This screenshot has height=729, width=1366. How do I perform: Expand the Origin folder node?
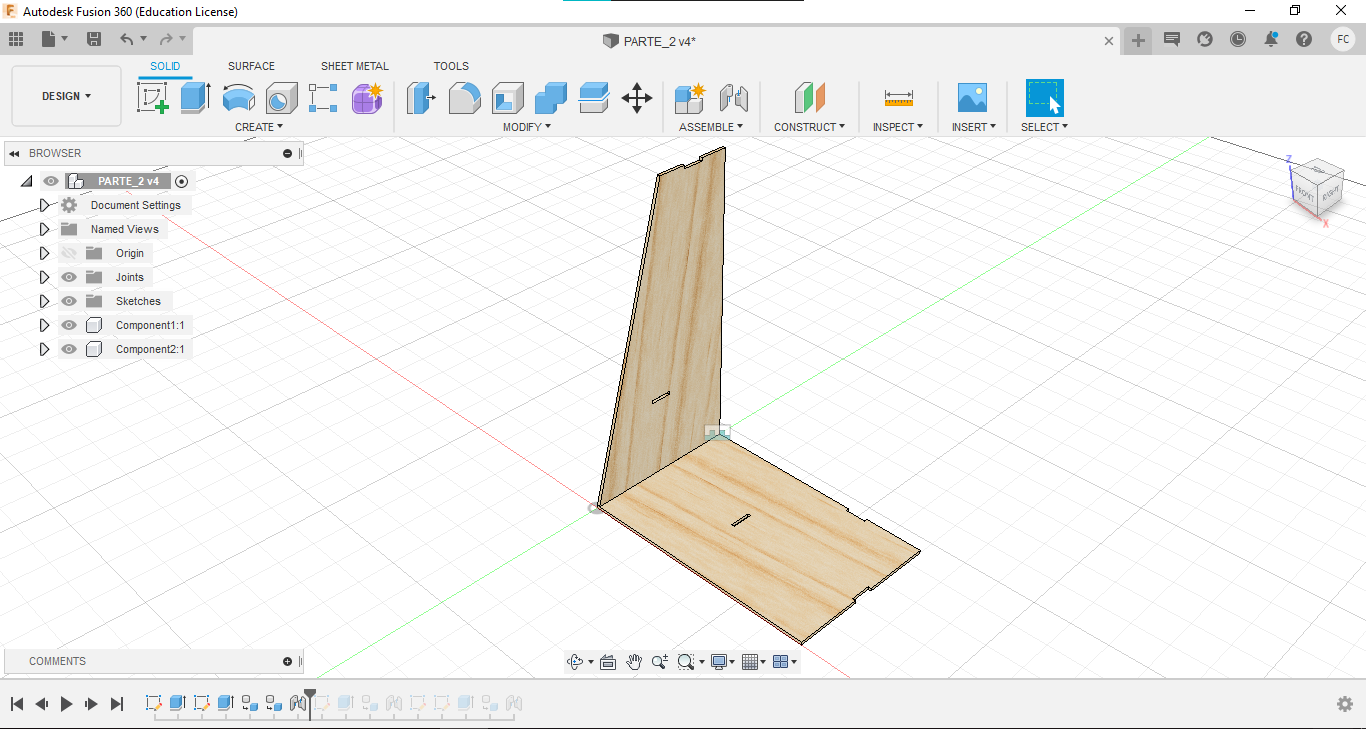(44, 253)
